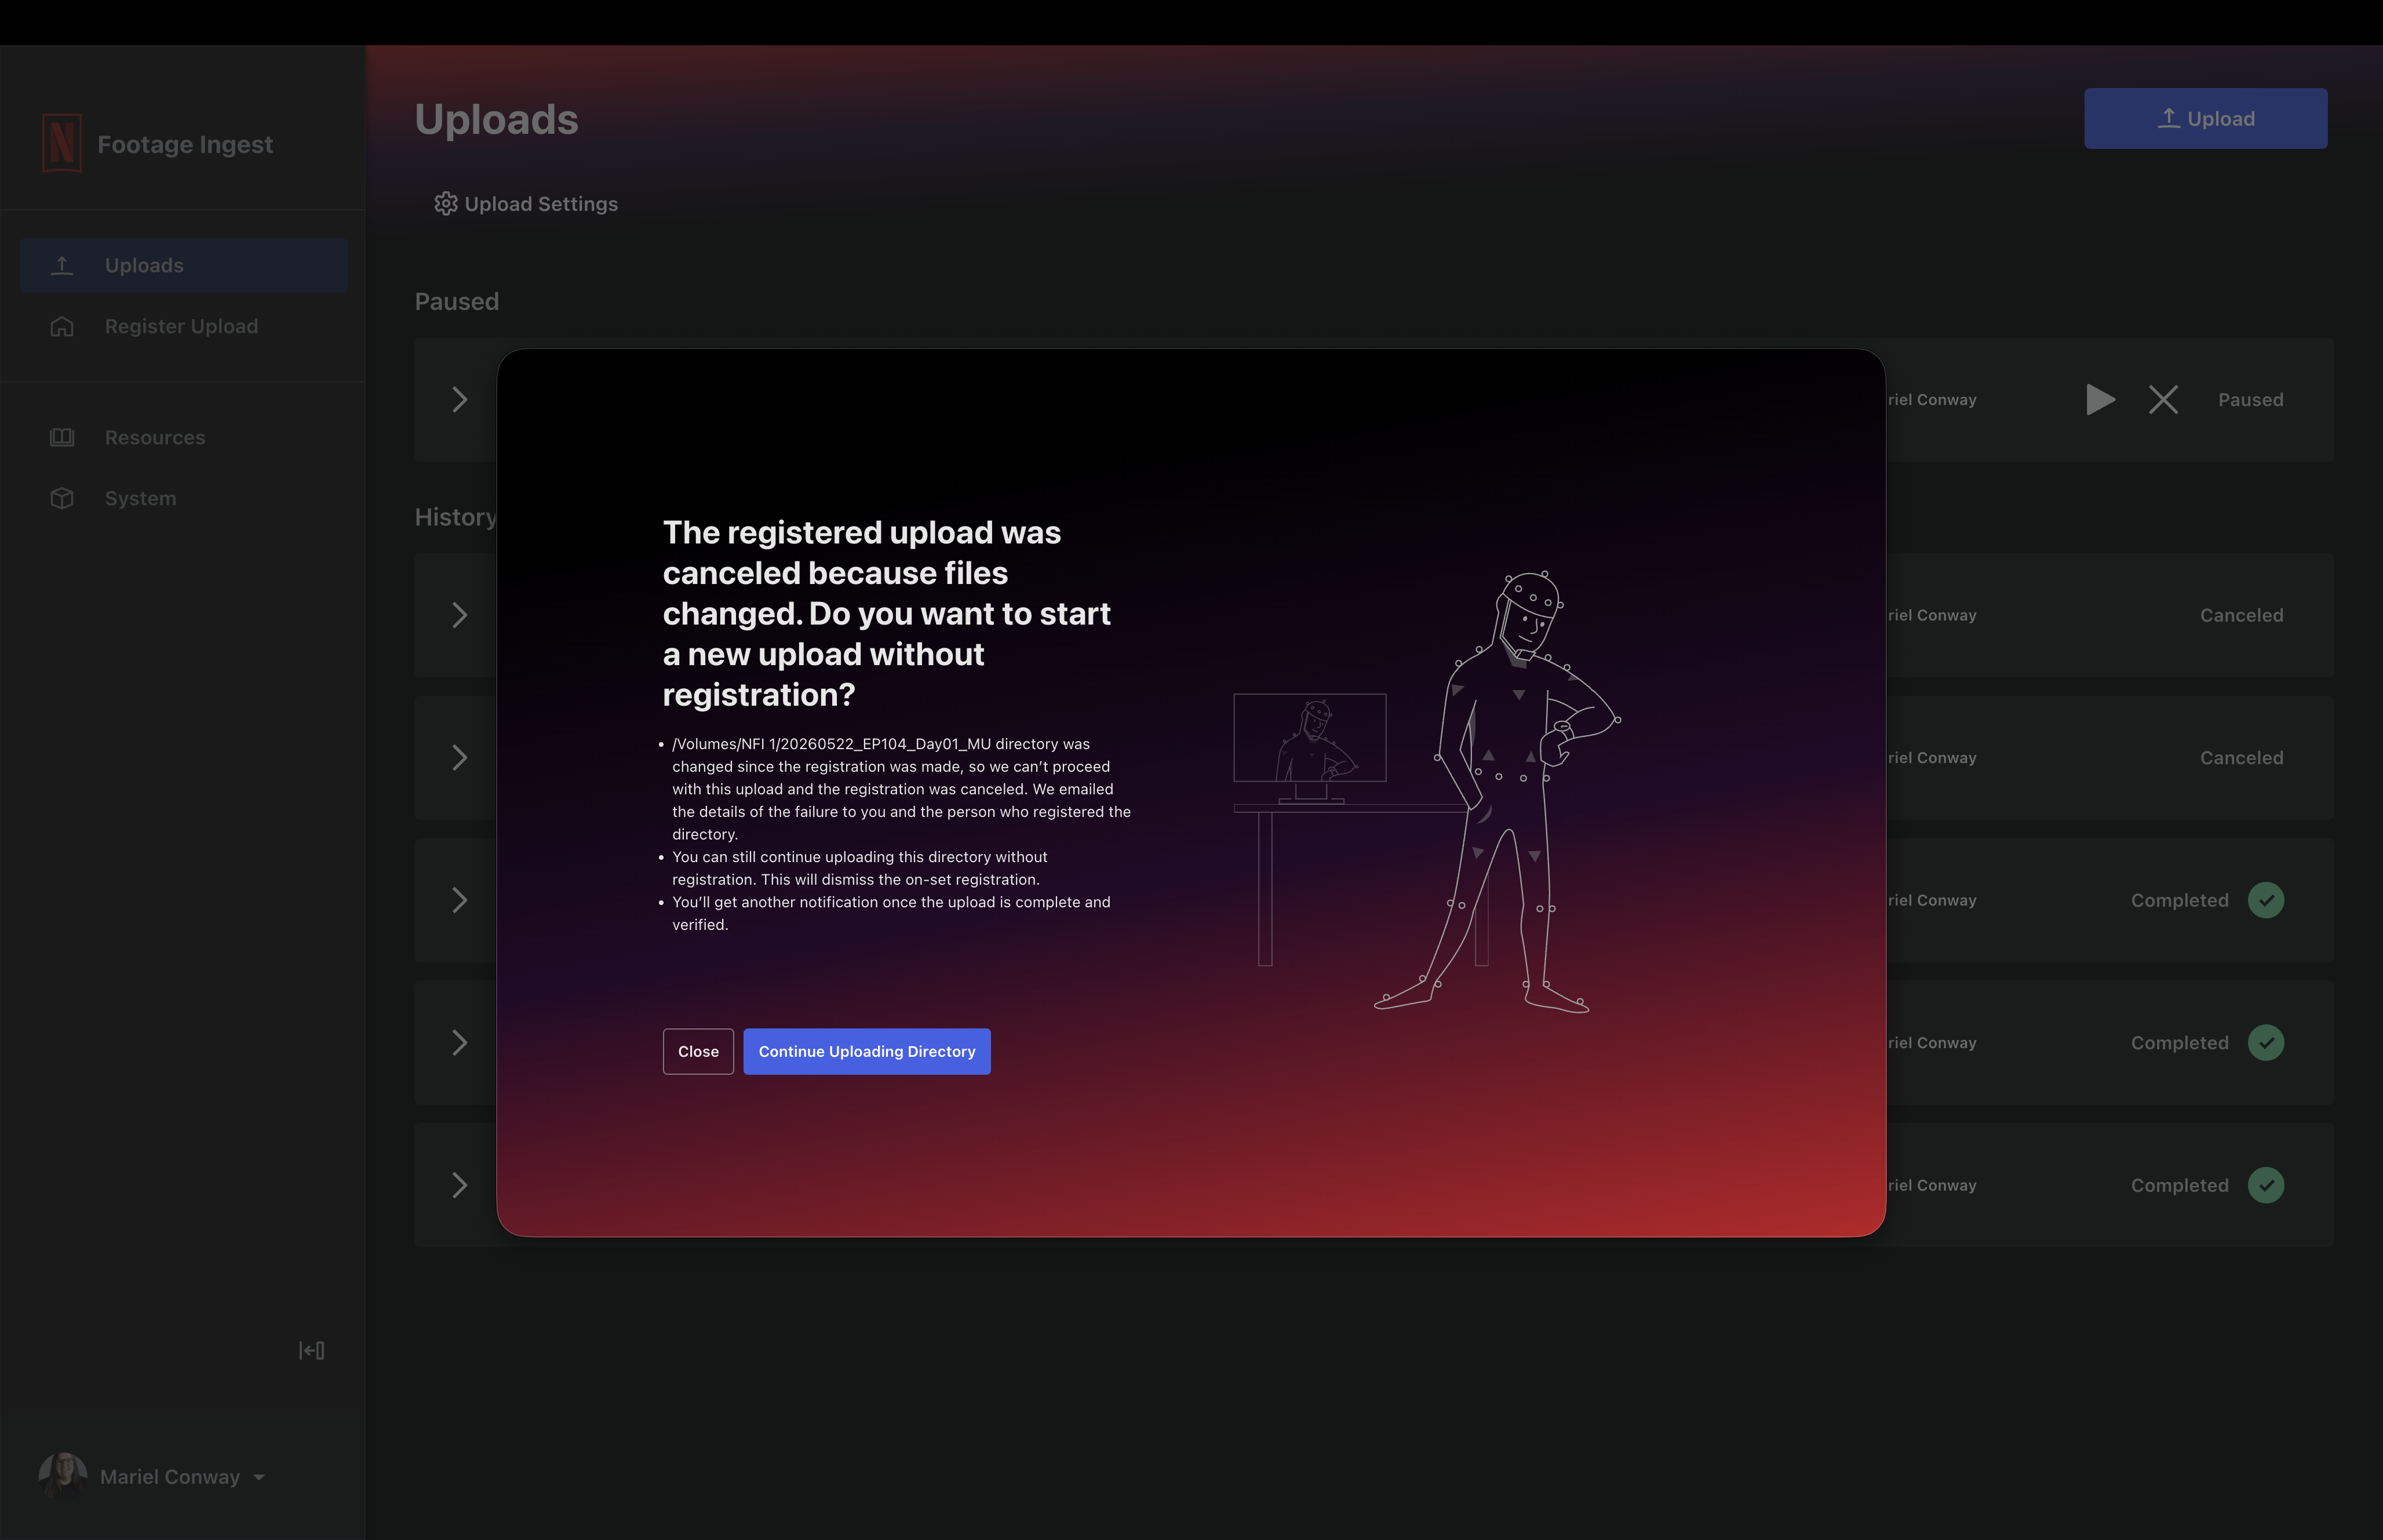Click Continue Uploading Directory
Screen dimensions: 2383x1540
point(867,1051)
